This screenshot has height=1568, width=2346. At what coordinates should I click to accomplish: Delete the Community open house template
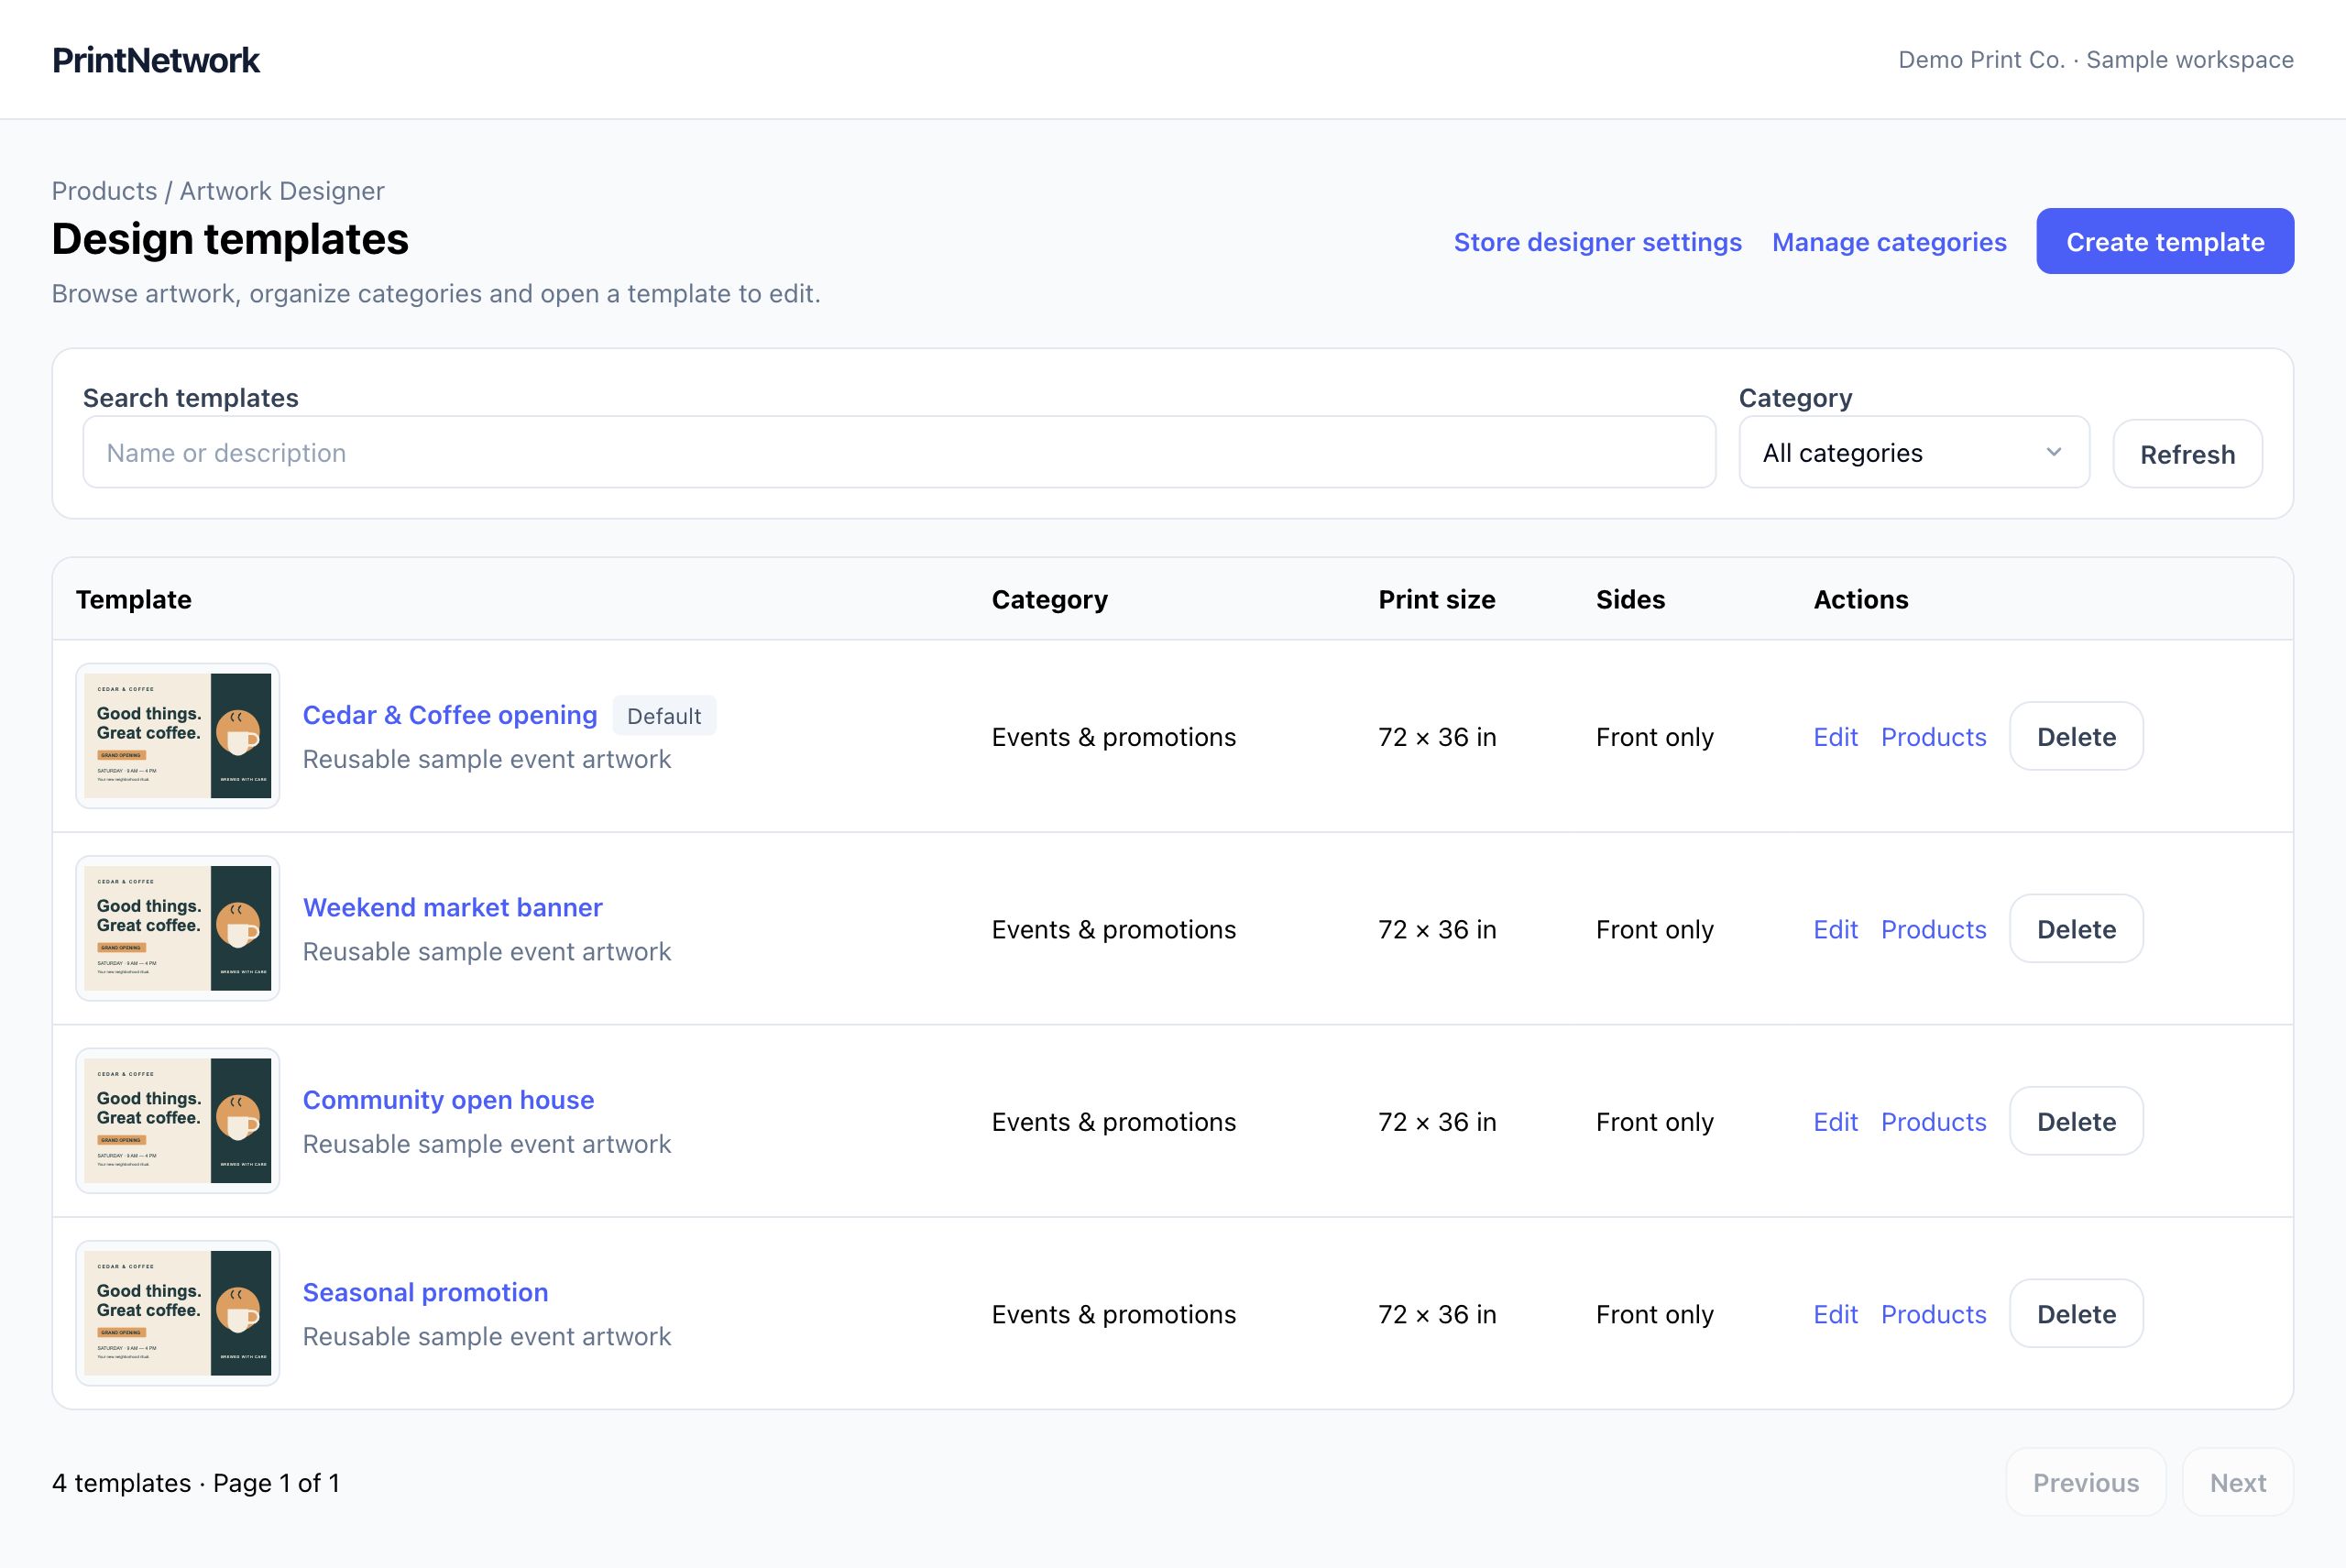[2076, 1121]
